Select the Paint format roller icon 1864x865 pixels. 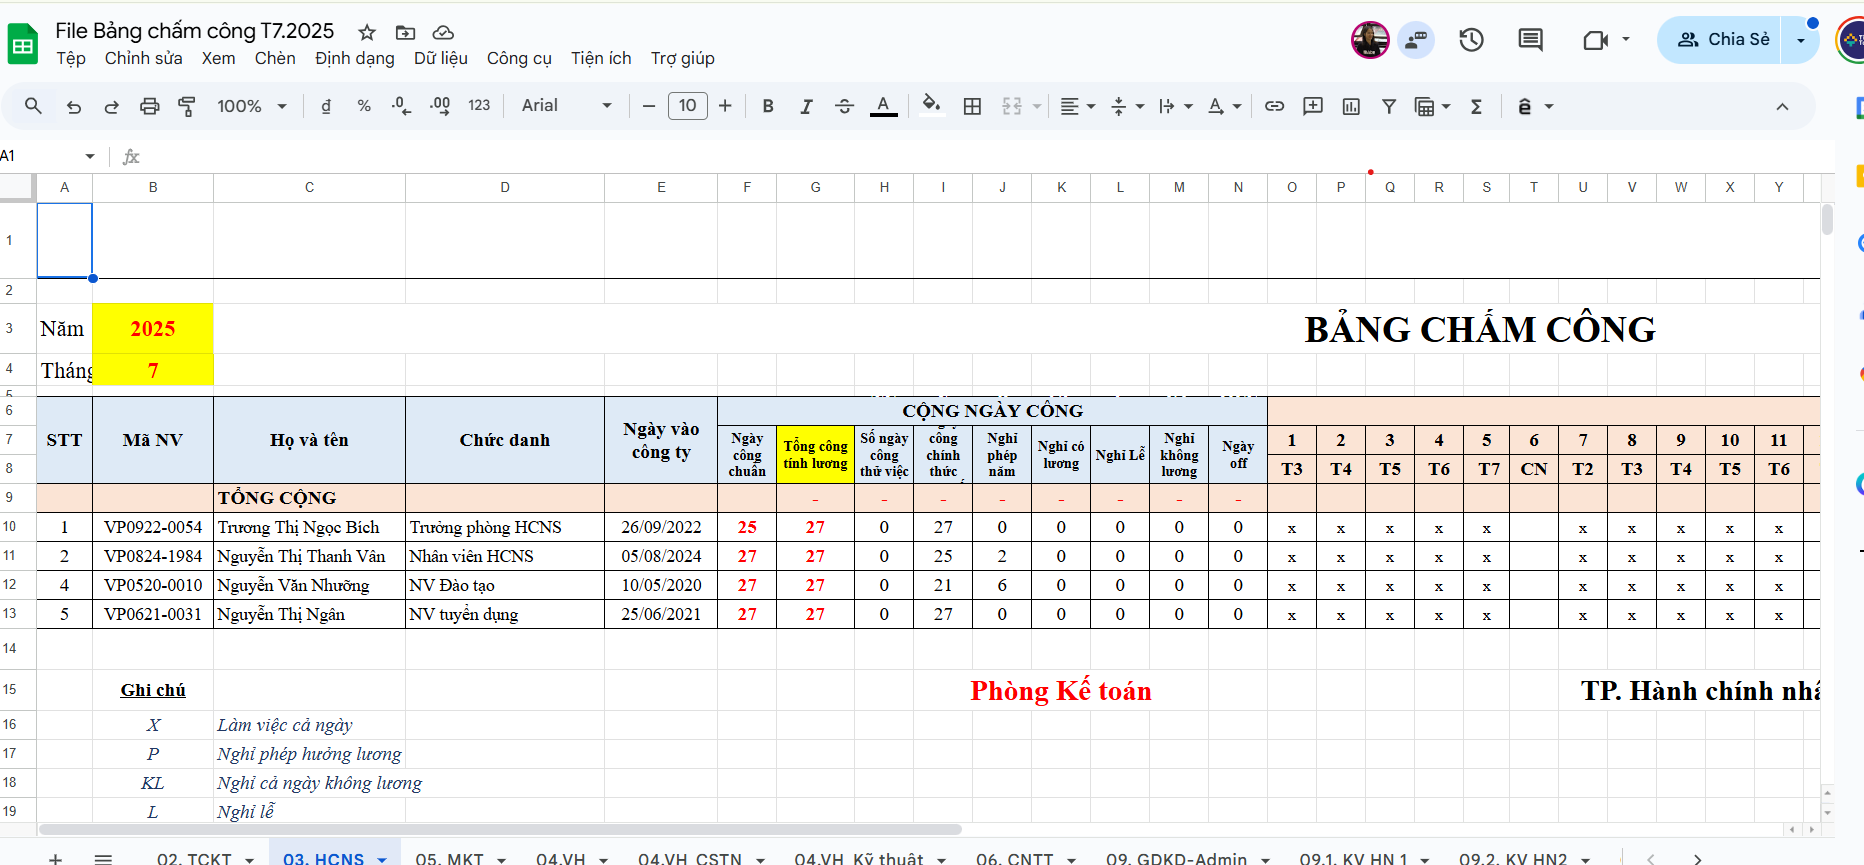tap(187, 106)
